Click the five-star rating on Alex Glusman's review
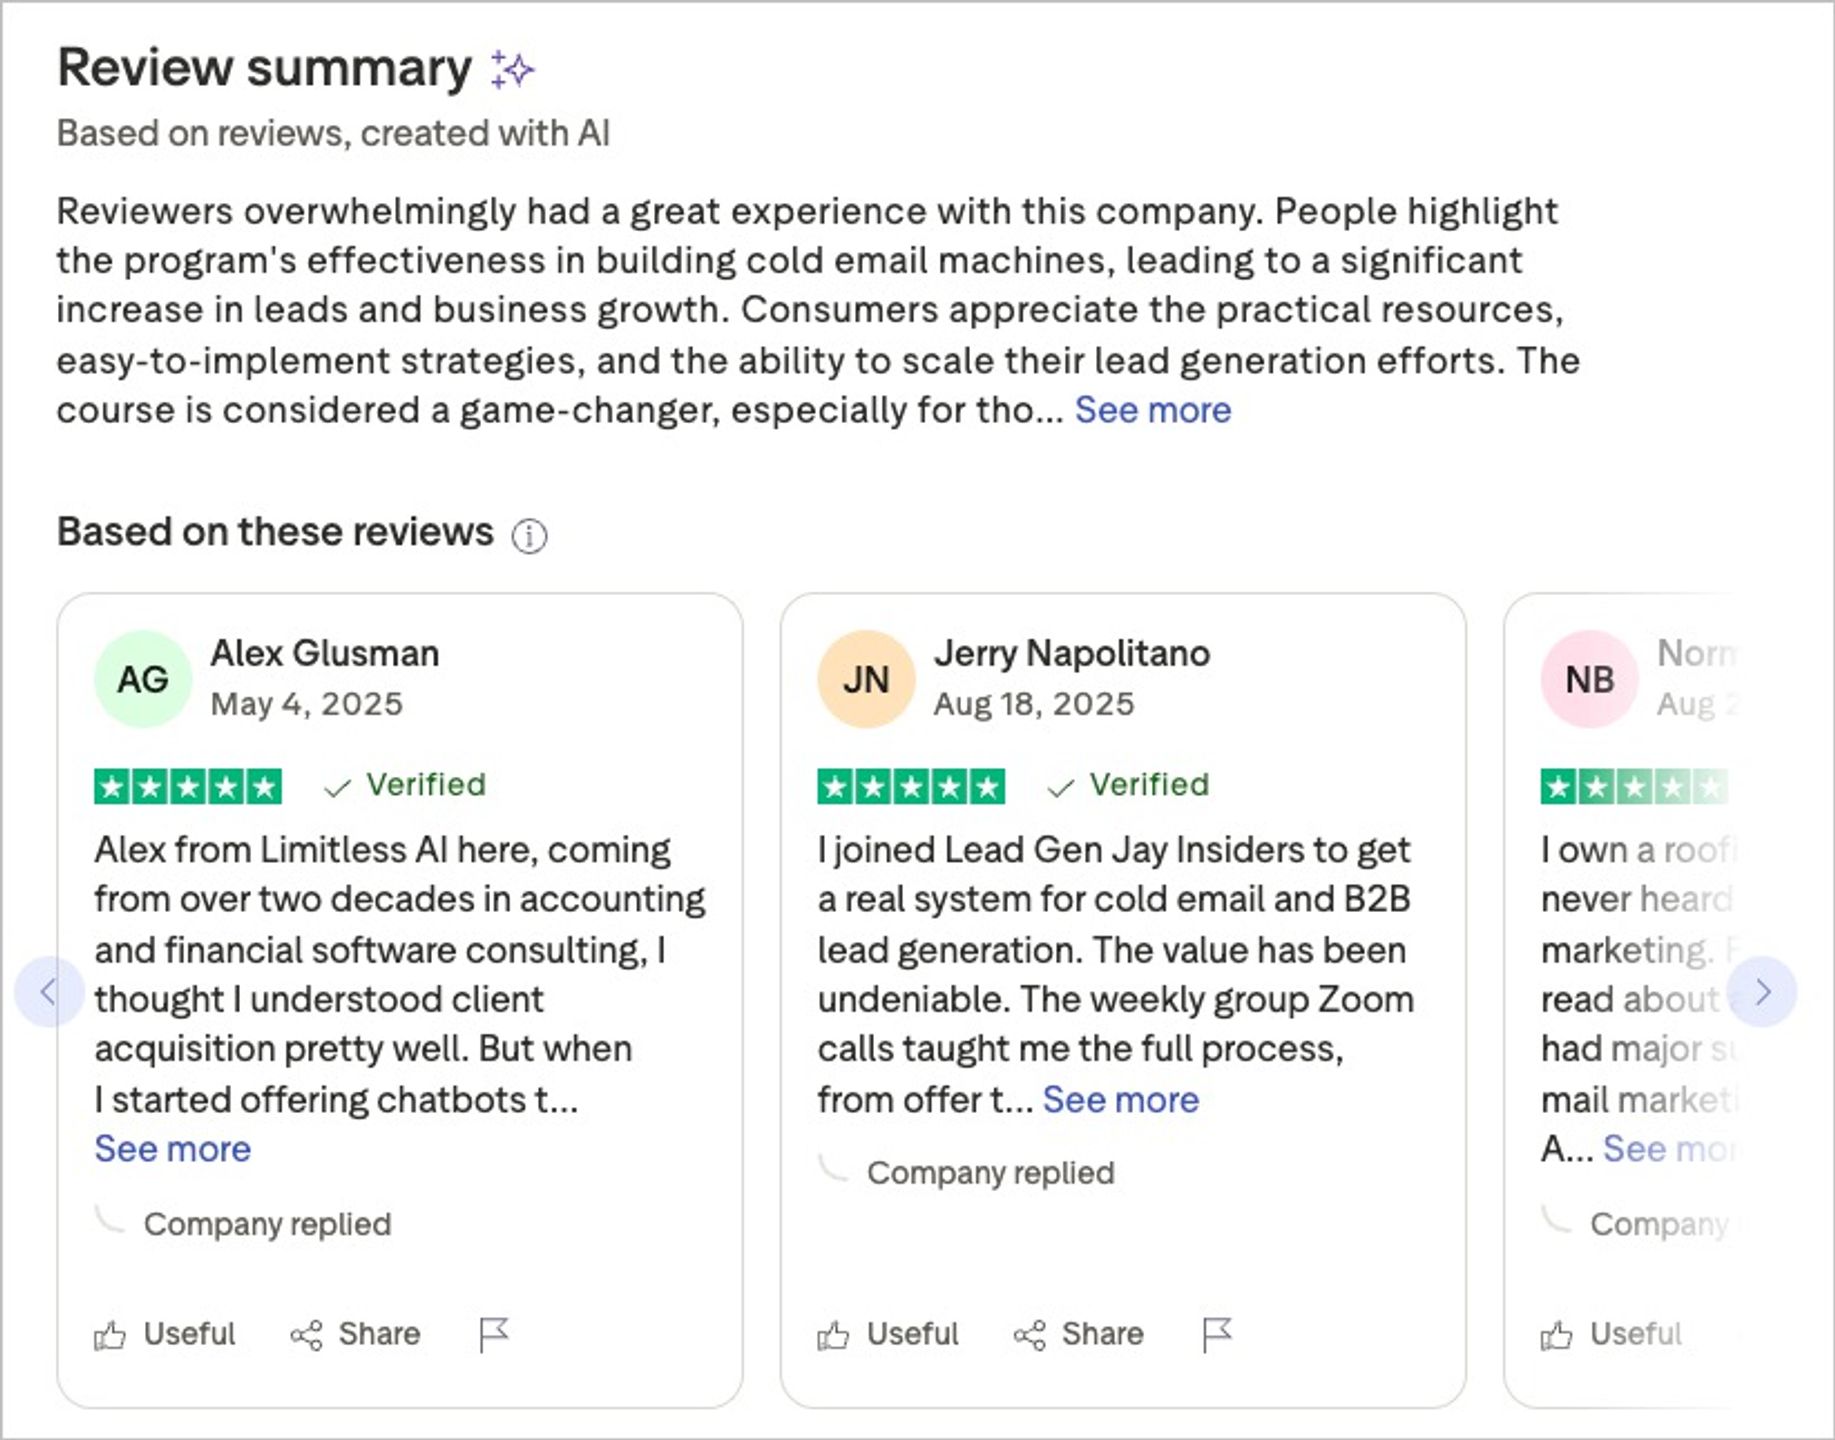Screen dimensions: 1835x1440 [188, 786]
